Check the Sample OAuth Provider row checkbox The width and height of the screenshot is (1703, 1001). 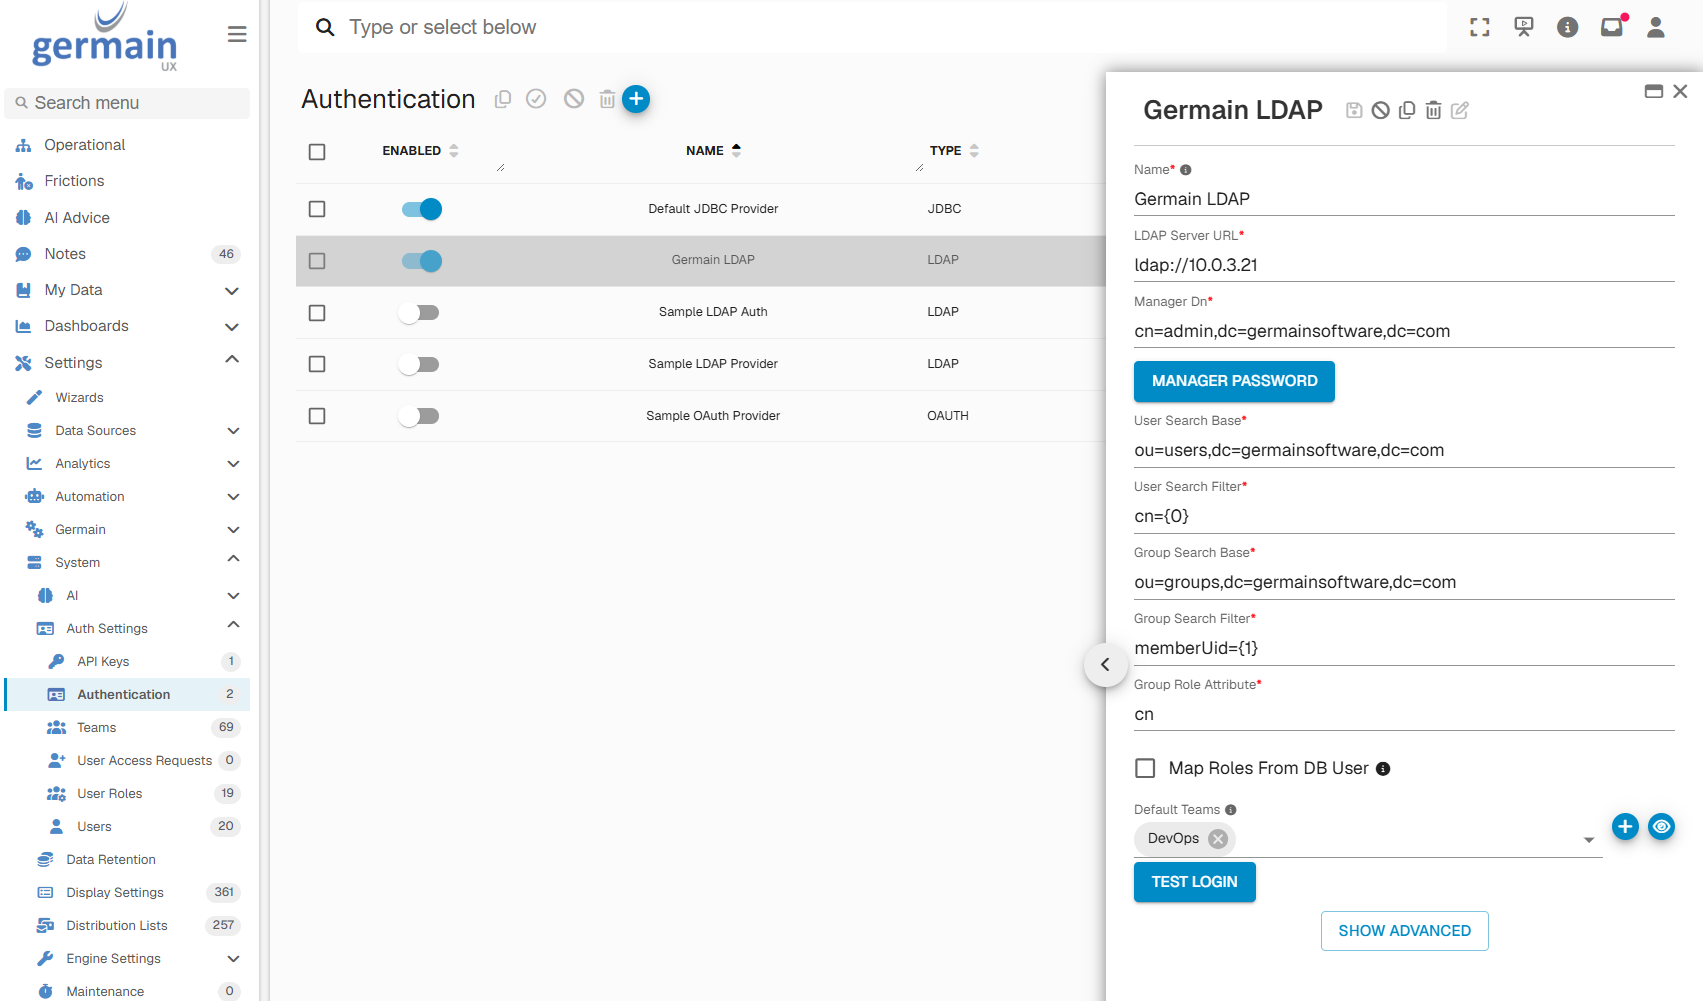pos(317,416)
